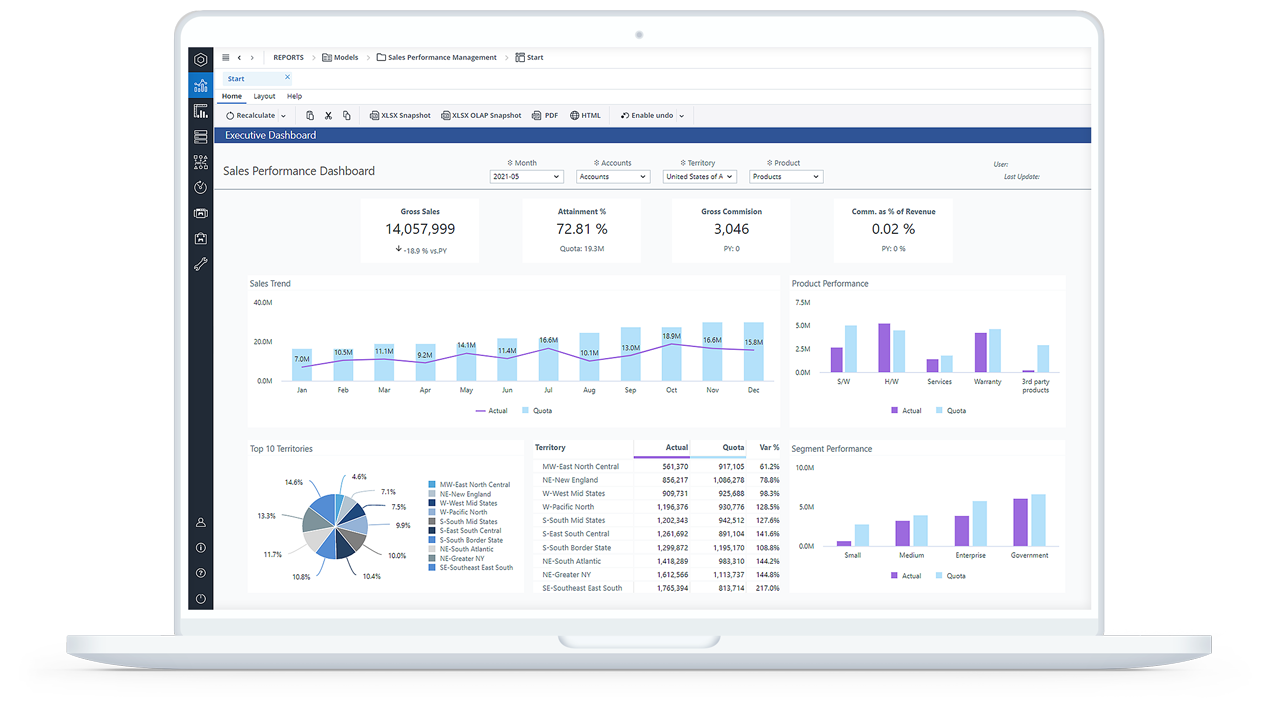Image resolution: width=1280 pixels, height=720 pixels.
Task: Click the hexagon logo in the sidebar
Action: coord(201,59)
